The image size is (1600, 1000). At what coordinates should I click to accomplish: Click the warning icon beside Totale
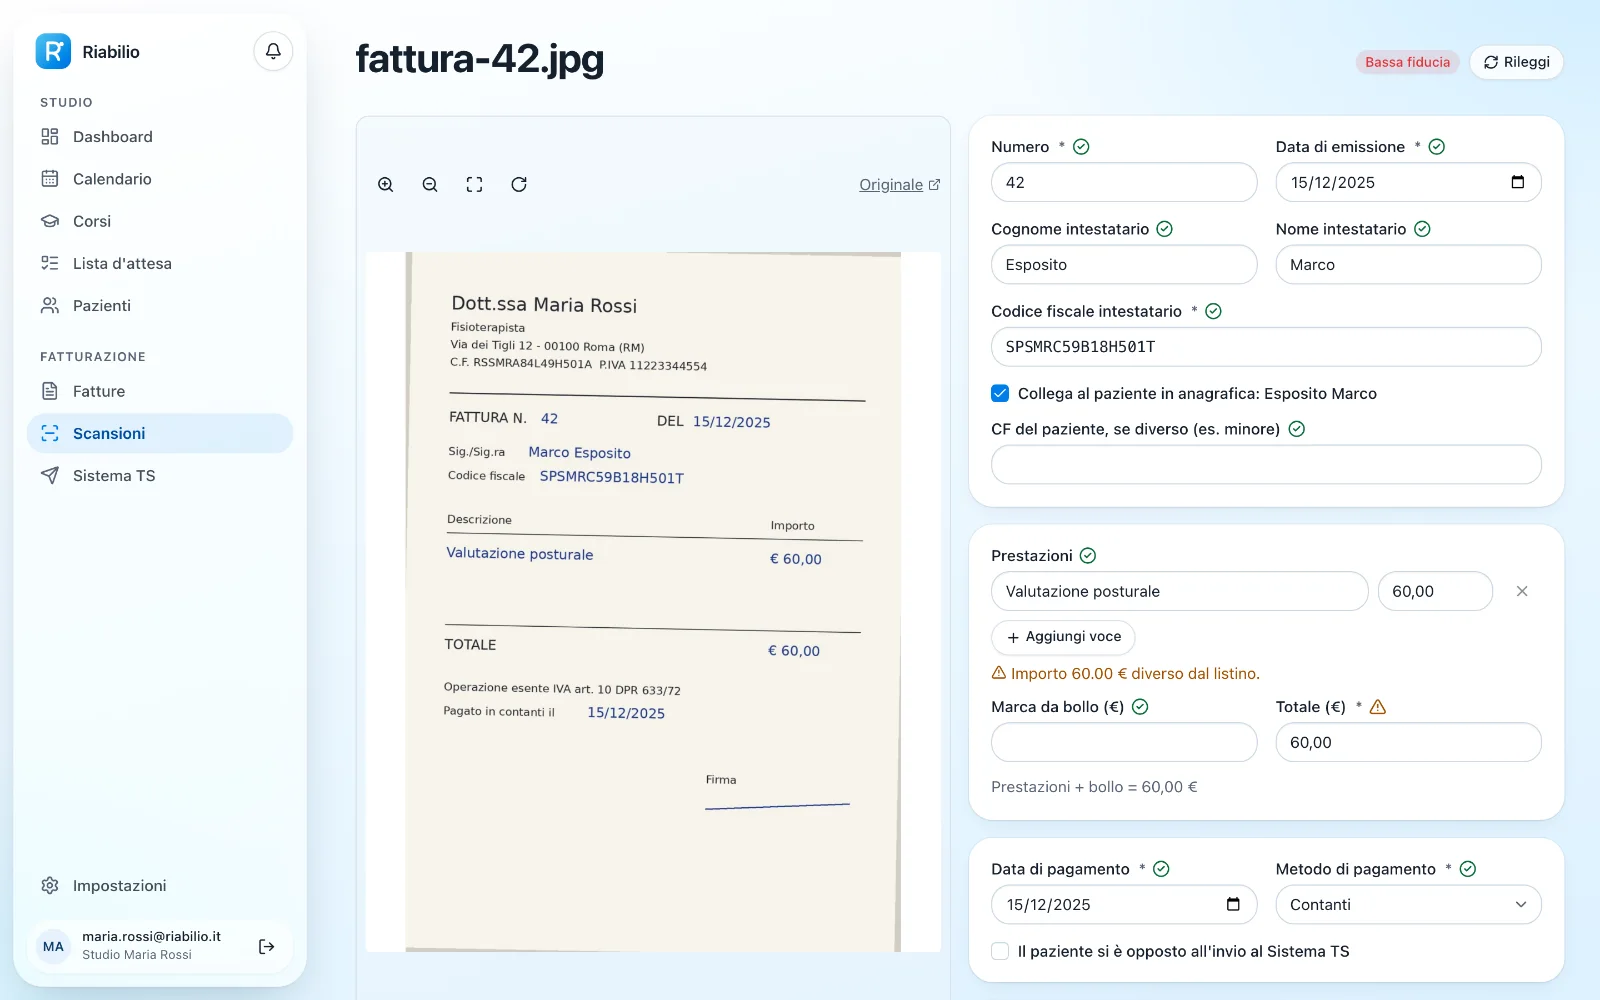[1378, 707]
